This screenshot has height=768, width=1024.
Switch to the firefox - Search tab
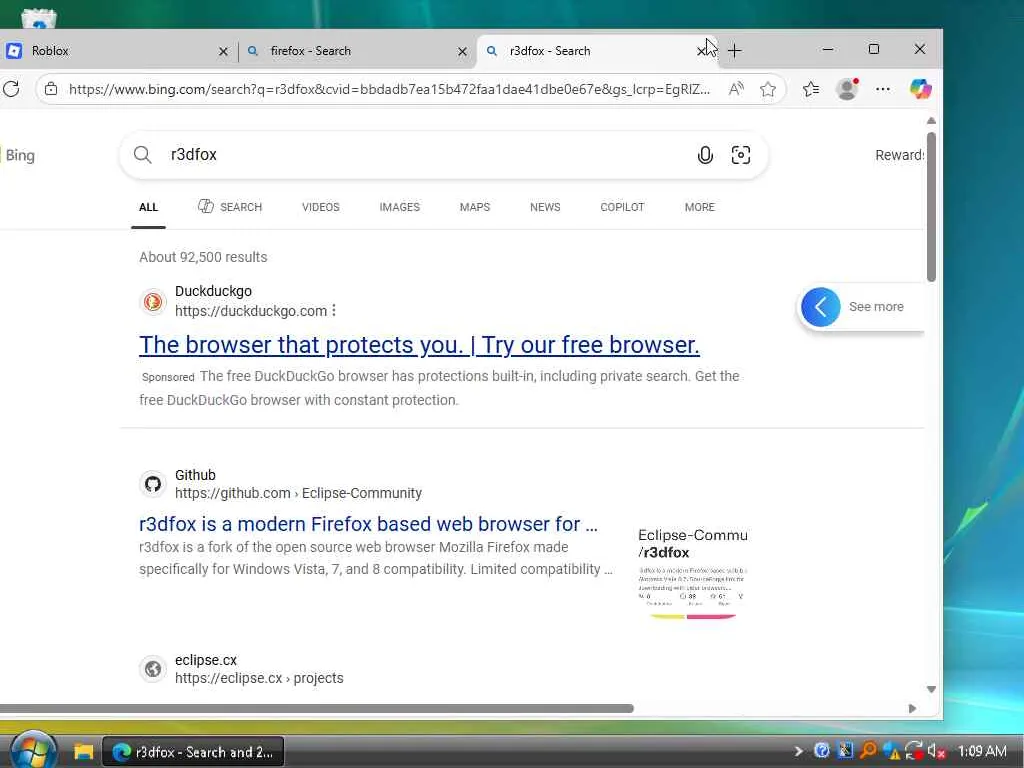click(356, 51)
